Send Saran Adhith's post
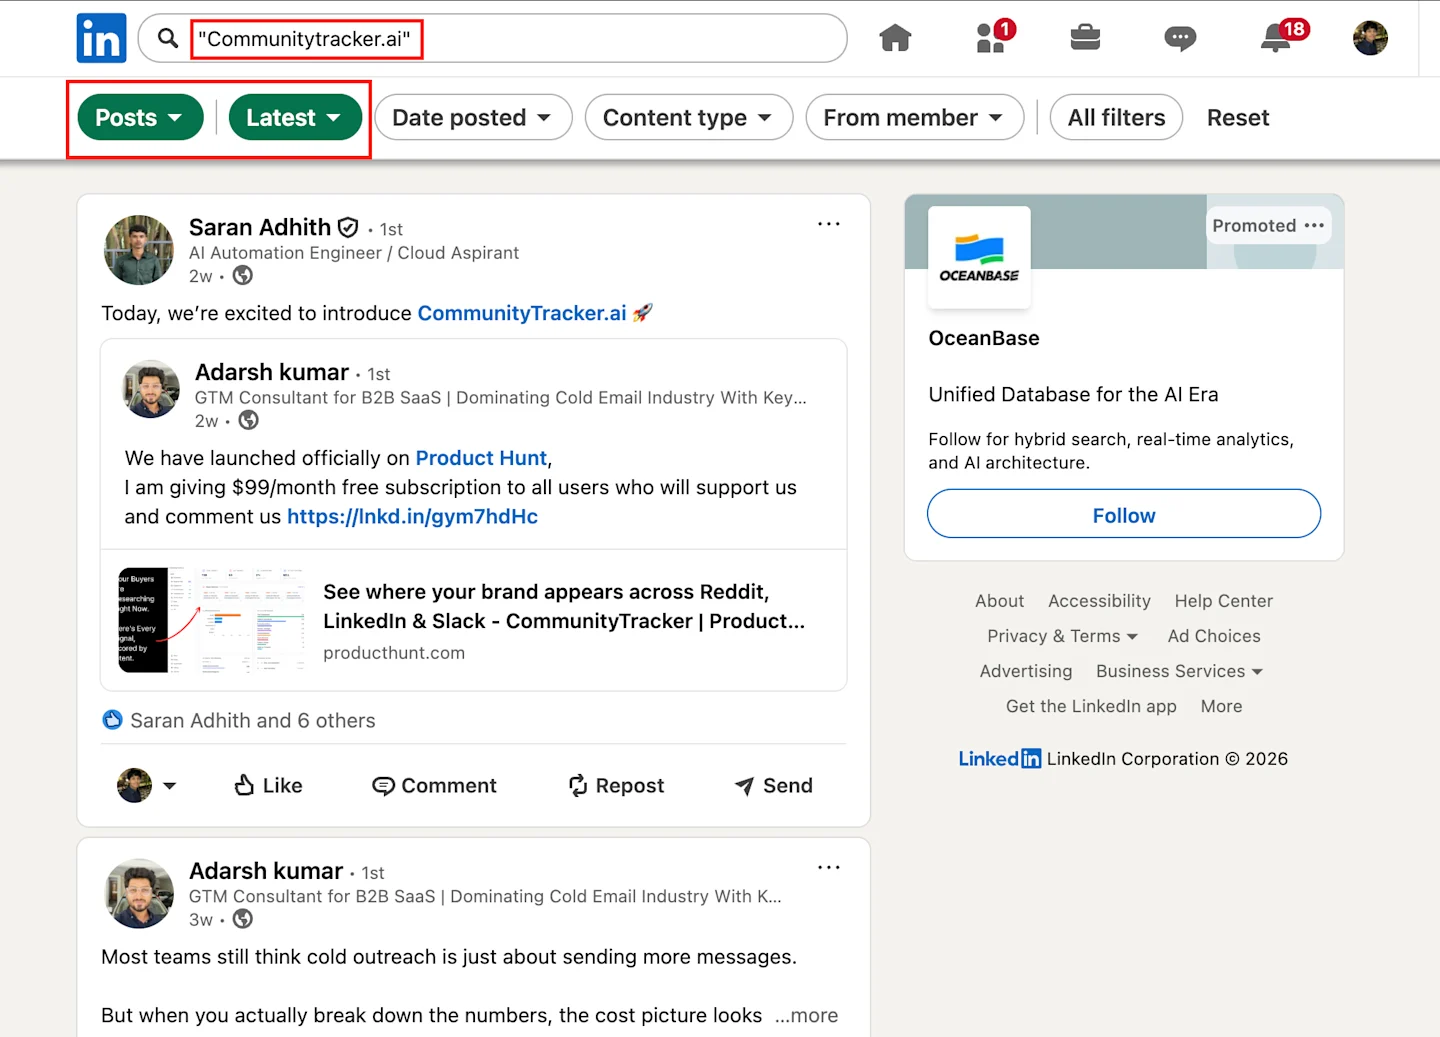The width and height of the screenshot is (1440, 1037). pos(773,786)
